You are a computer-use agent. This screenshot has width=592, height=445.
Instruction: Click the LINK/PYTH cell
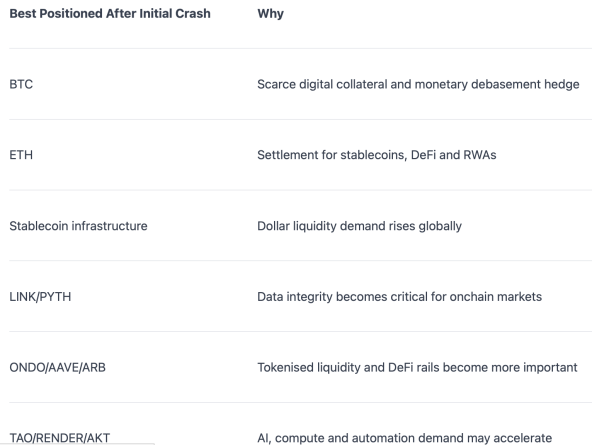click(40, 297)
